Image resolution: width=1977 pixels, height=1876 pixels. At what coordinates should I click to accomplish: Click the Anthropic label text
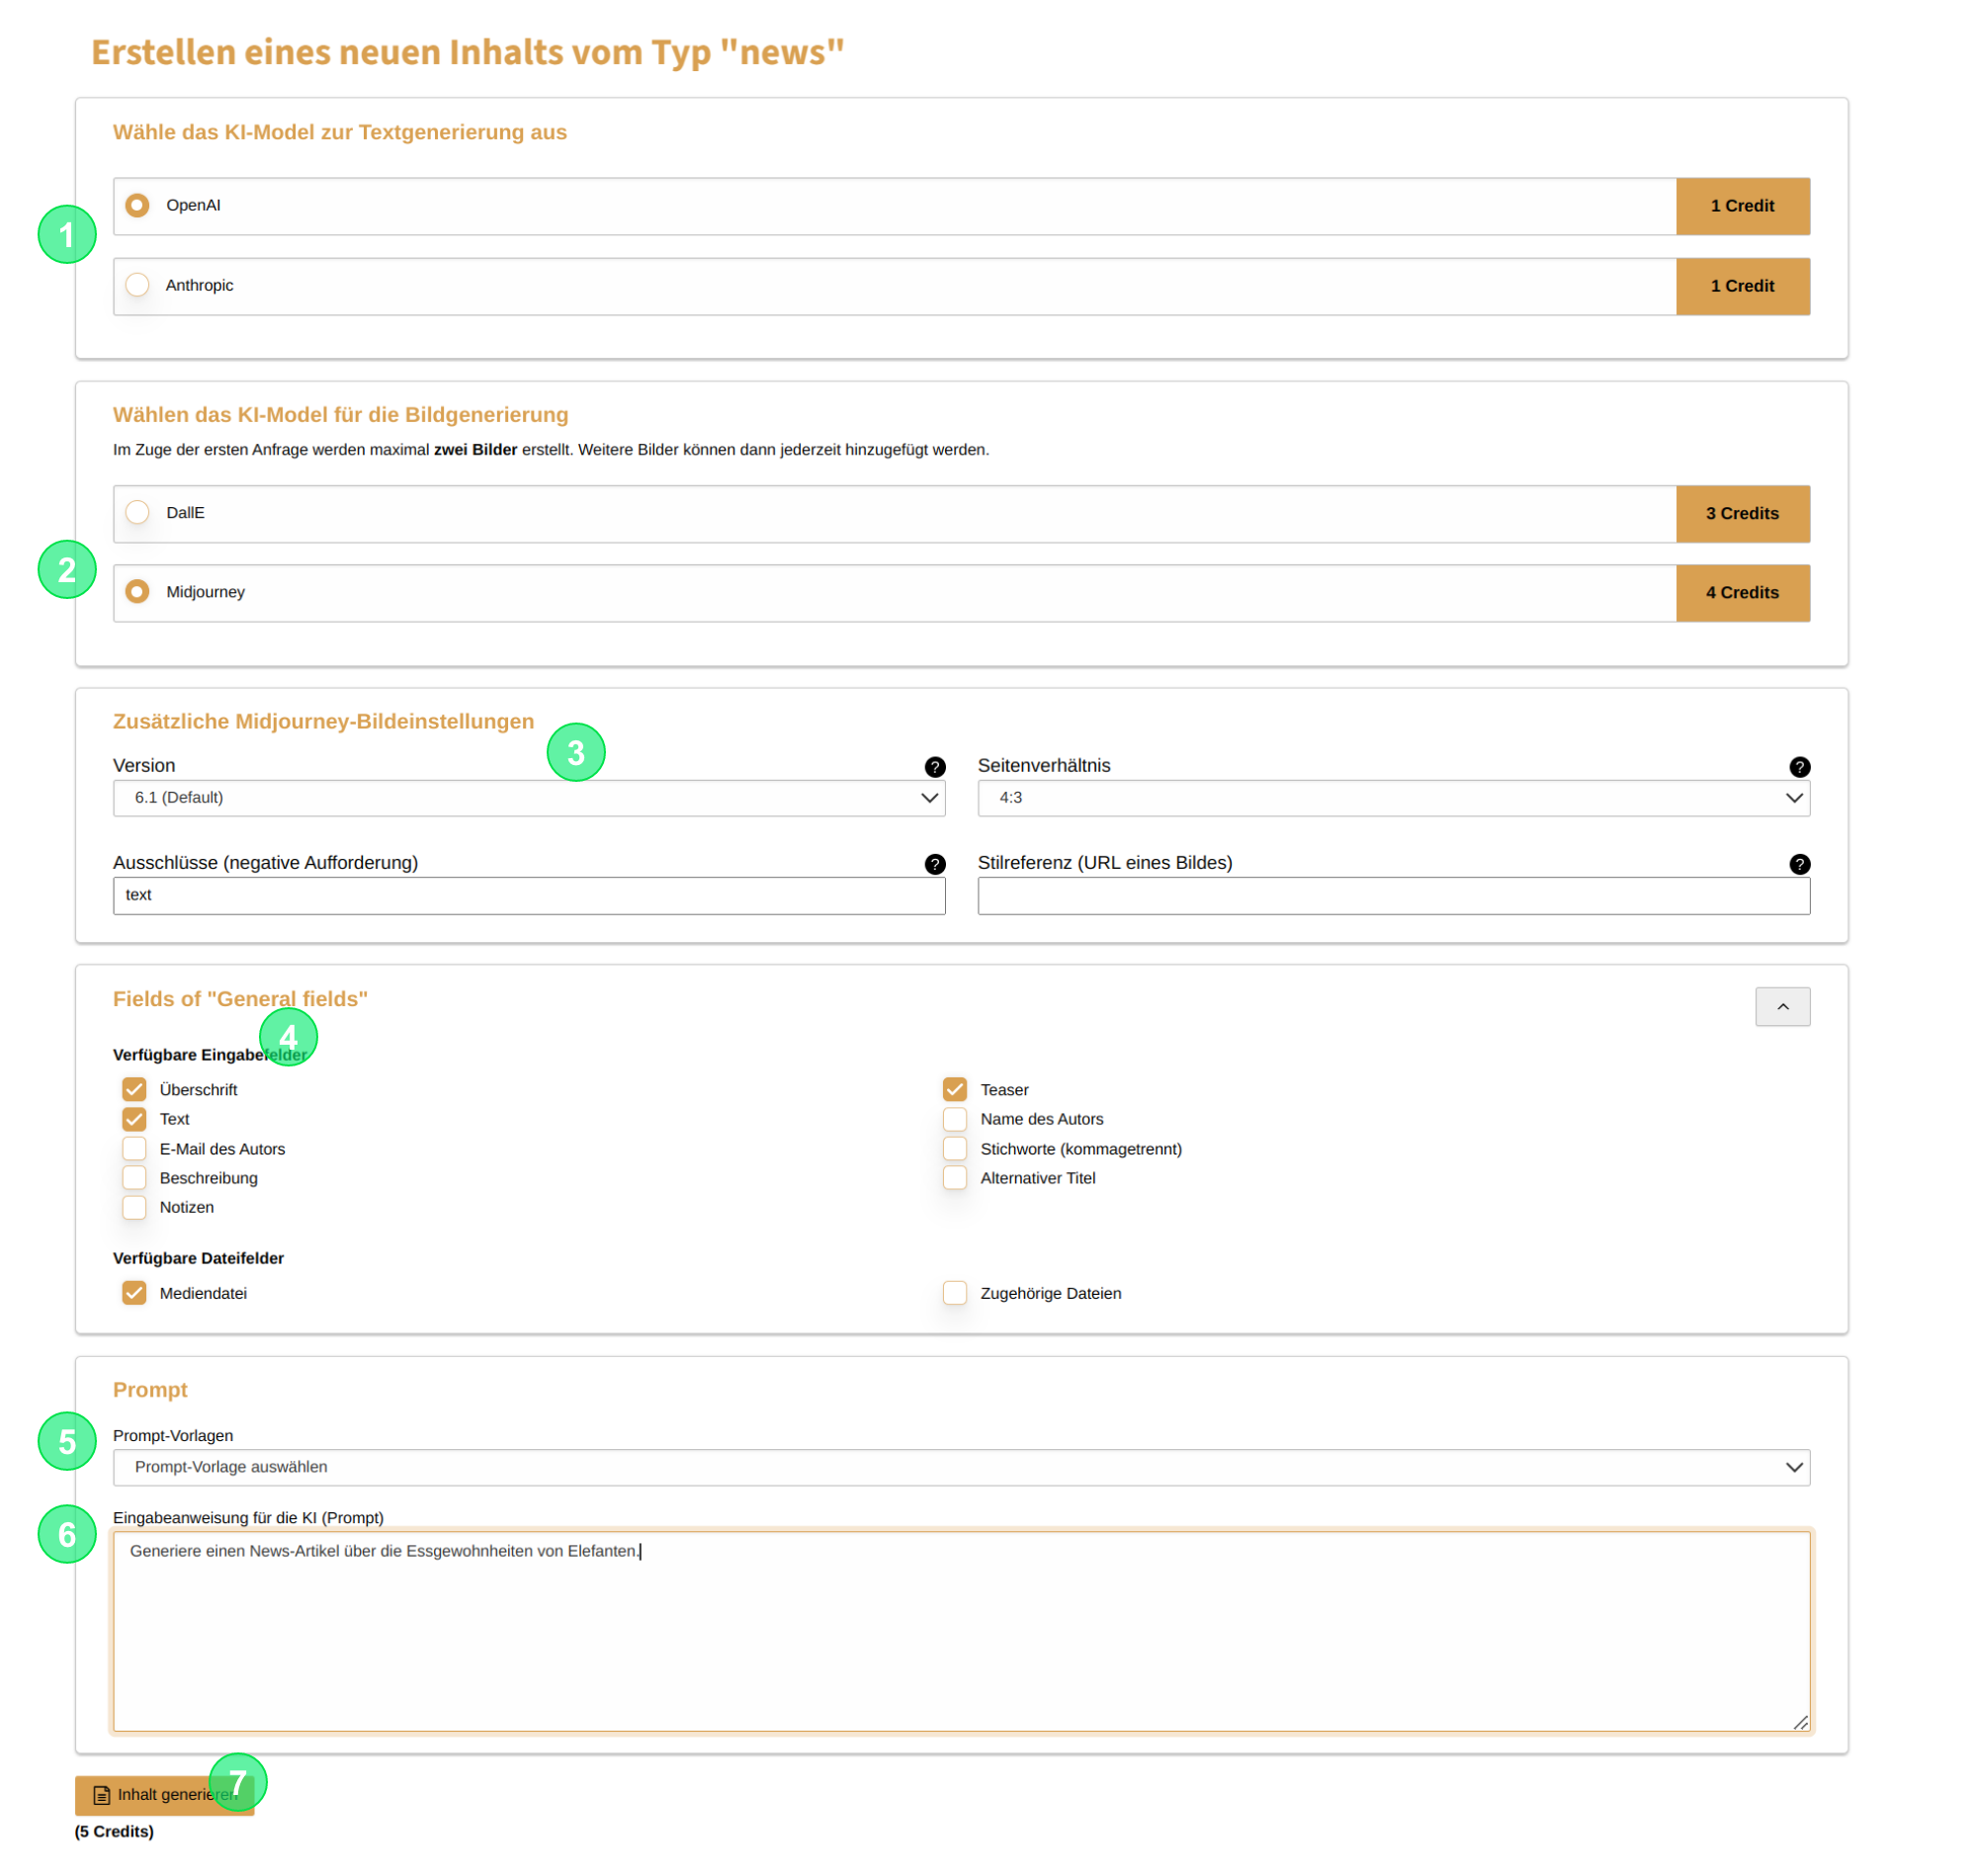click(x=200, y=287)
